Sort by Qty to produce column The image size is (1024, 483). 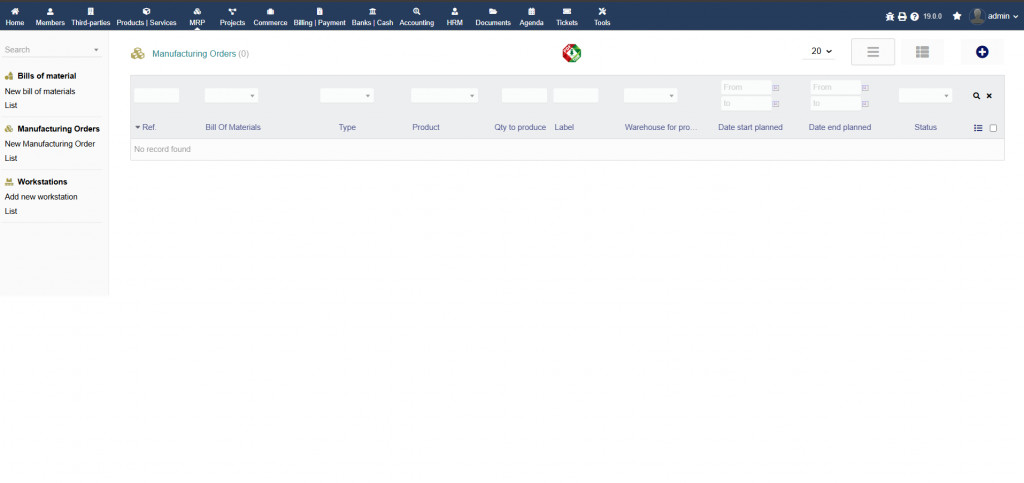click(x=520, y=127)
